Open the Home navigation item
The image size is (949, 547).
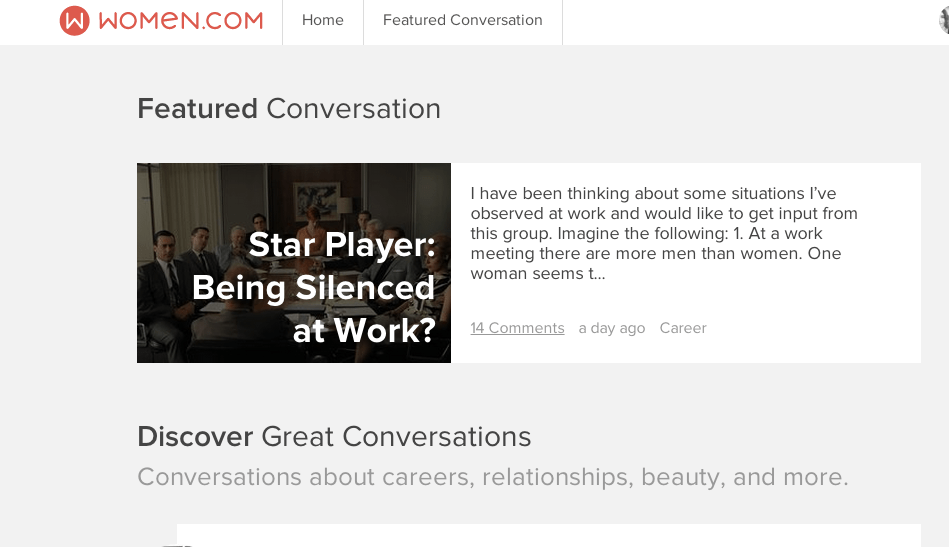tap(322, 21)
